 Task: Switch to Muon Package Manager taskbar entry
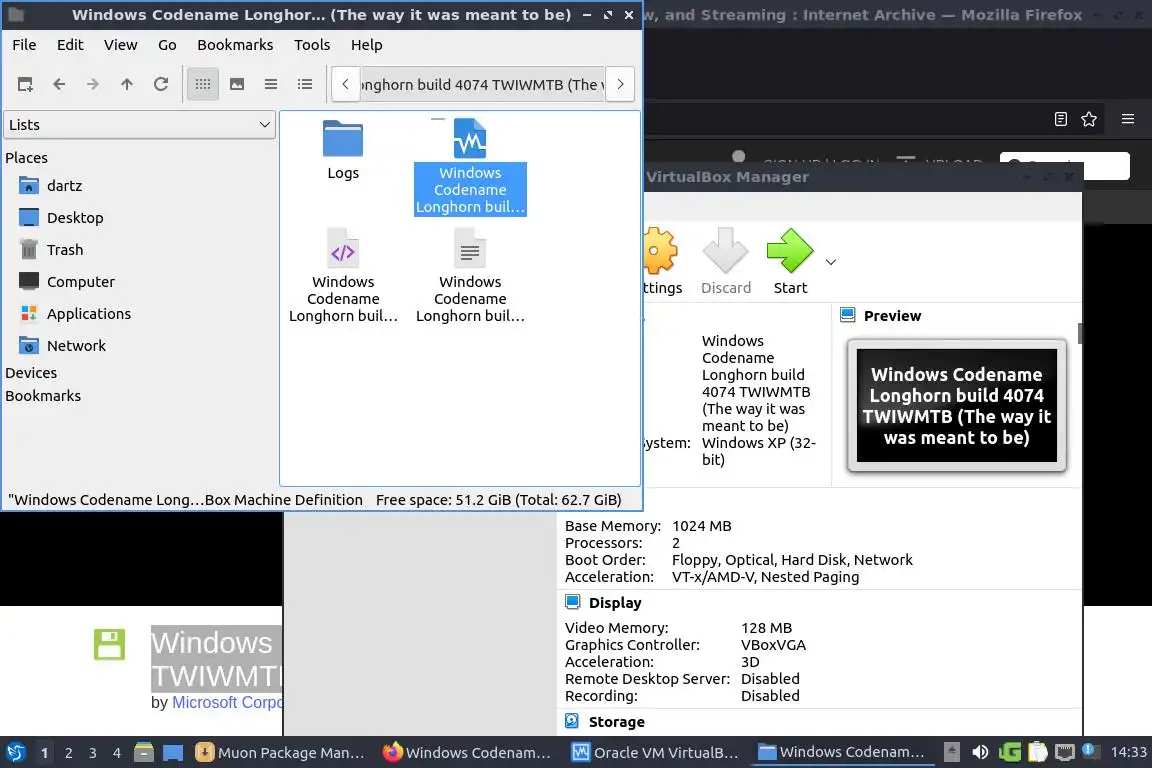pos(280,753)
